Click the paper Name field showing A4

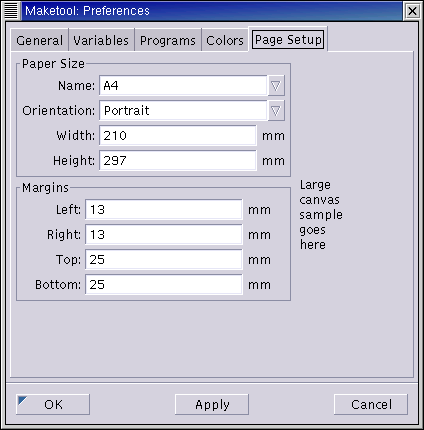coord(183,86)
